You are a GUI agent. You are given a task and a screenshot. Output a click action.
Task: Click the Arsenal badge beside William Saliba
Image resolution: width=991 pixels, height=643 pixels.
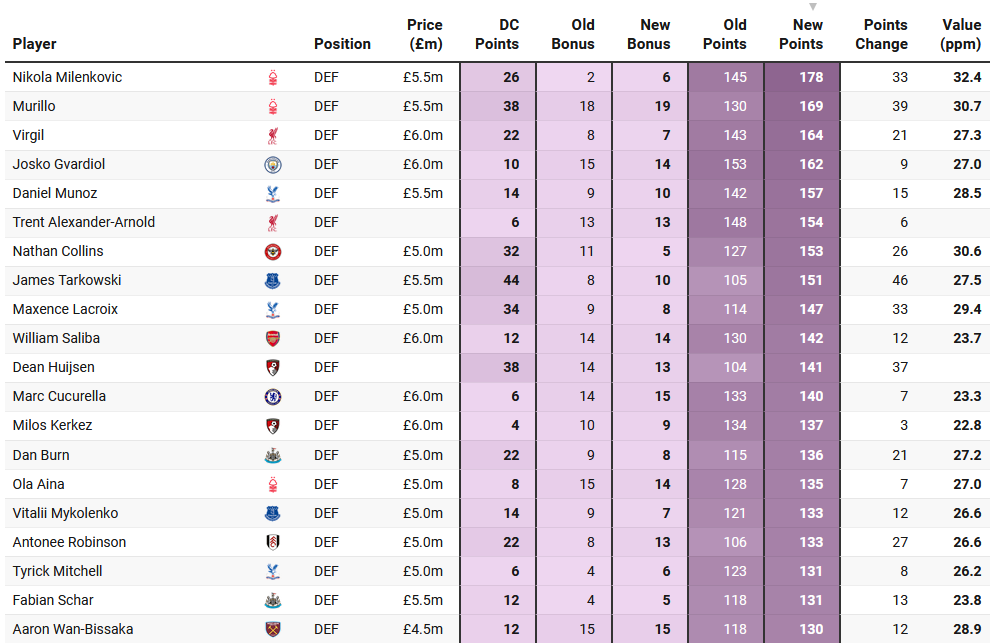coord(272,338)
